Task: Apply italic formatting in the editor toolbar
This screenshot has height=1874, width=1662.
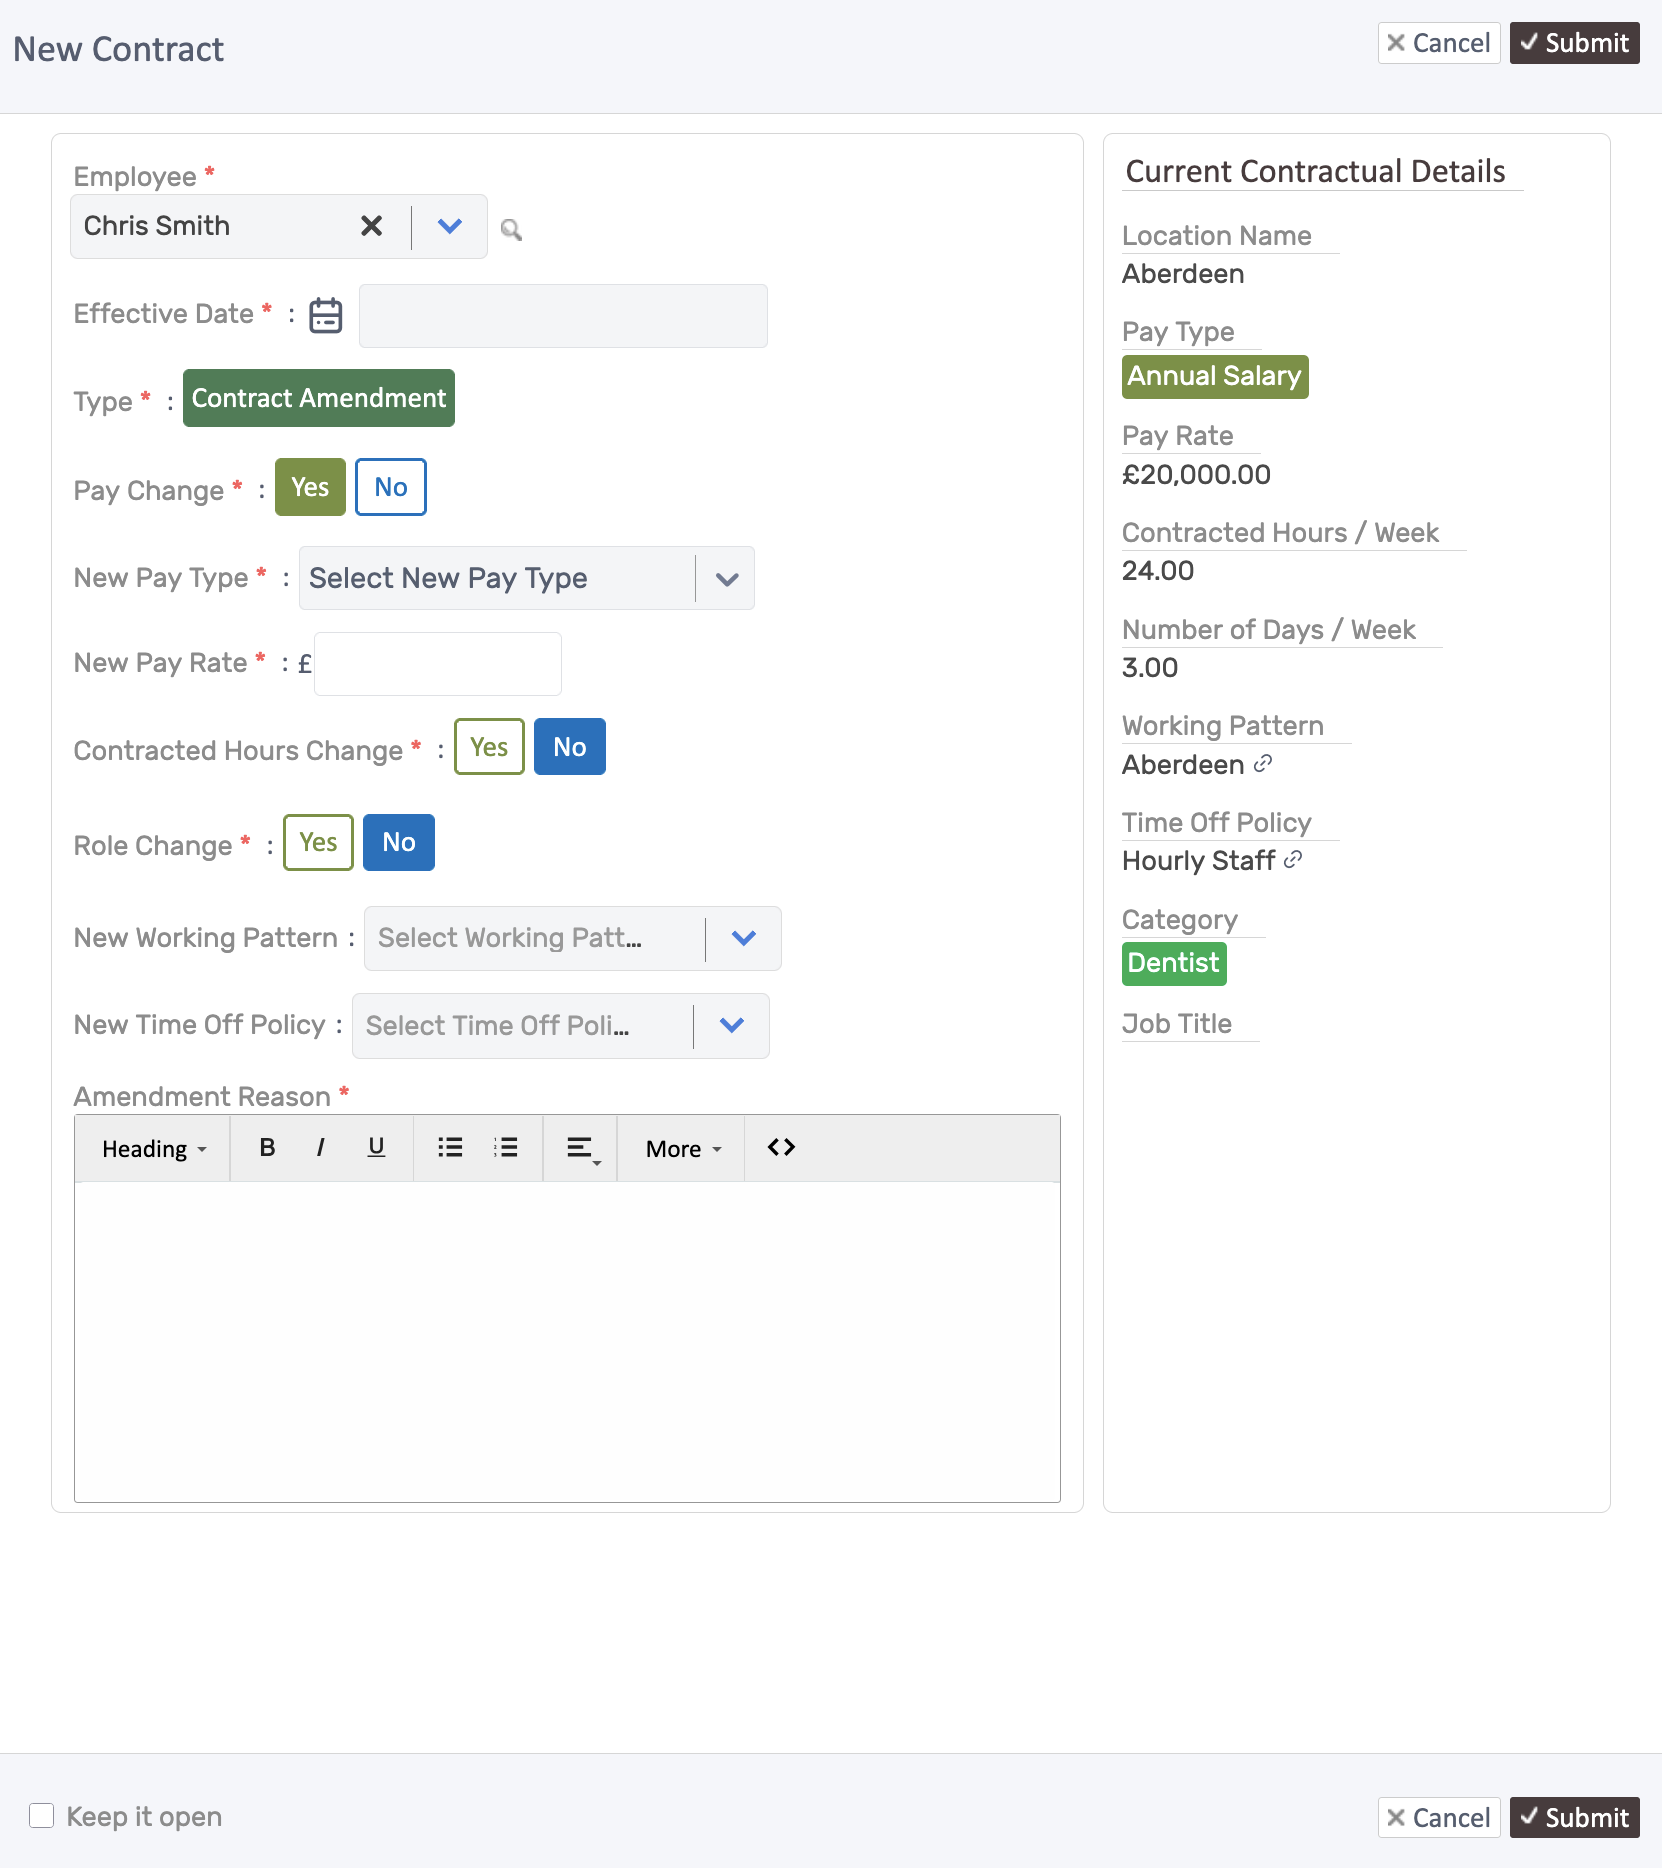Action: point(320,1148)
